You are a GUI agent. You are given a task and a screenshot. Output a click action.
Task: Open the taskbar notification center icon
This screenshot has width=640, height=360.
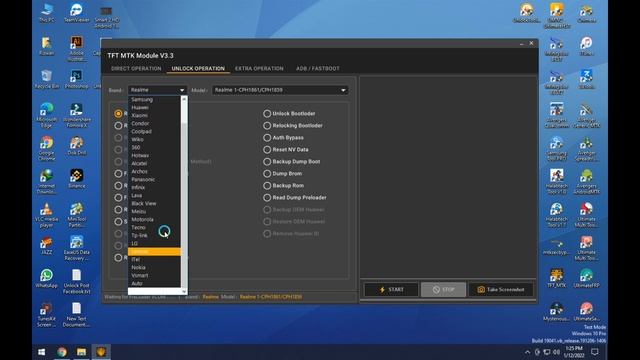[595, 351]
